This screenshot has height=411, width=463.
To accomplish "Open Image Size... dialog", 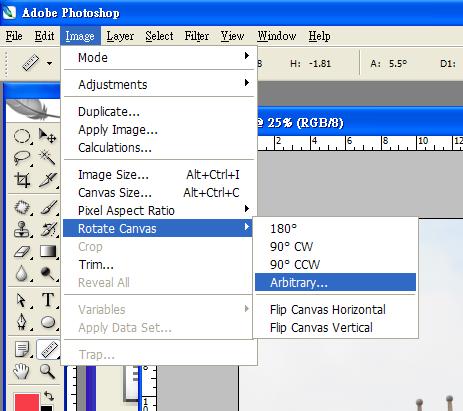I will coord(158,174).
